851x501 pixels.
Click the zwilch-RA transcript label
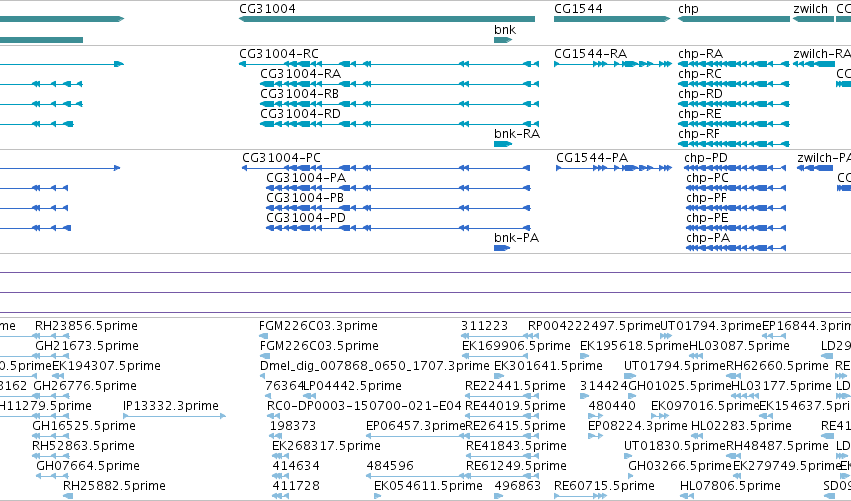pos(822,54)
